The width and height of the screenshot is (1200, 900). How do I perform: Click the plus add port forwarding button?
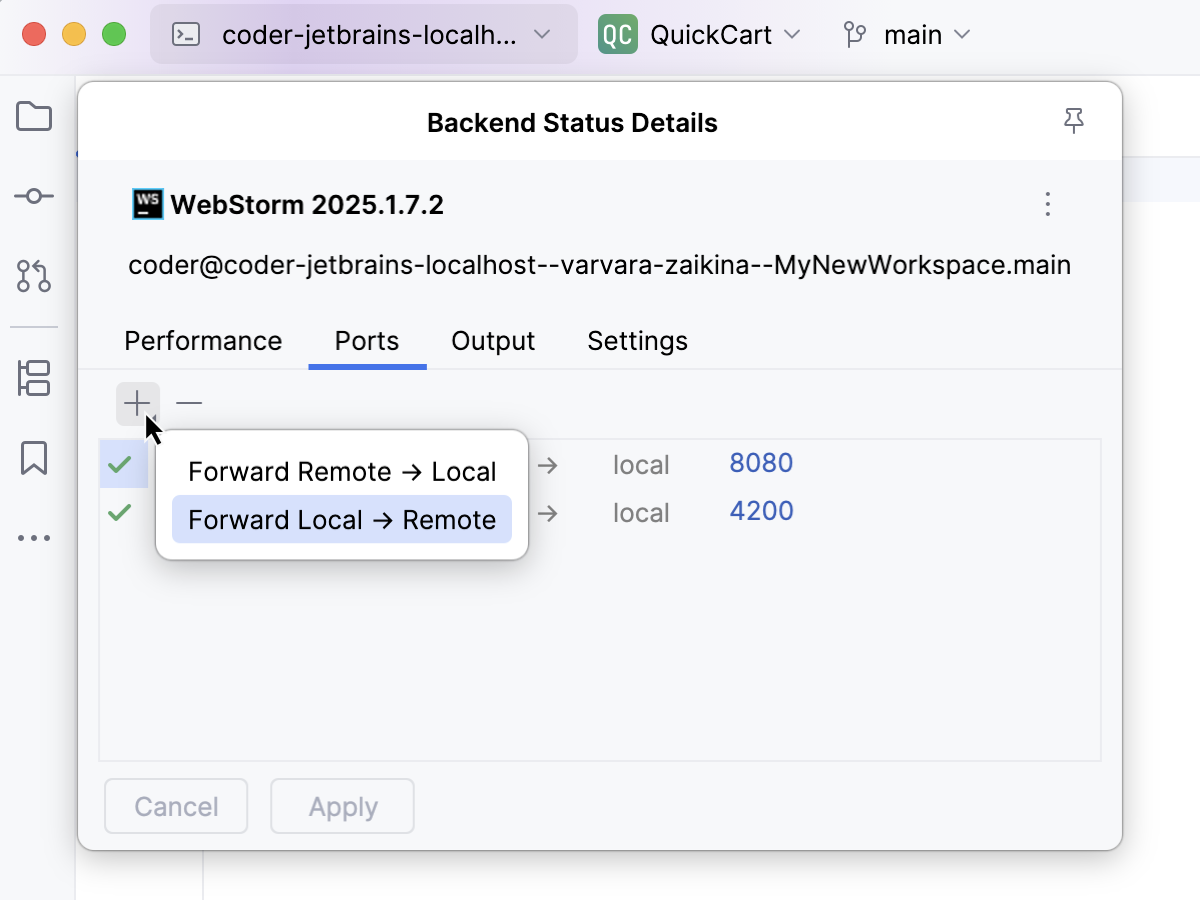click(x=137, y=403)
